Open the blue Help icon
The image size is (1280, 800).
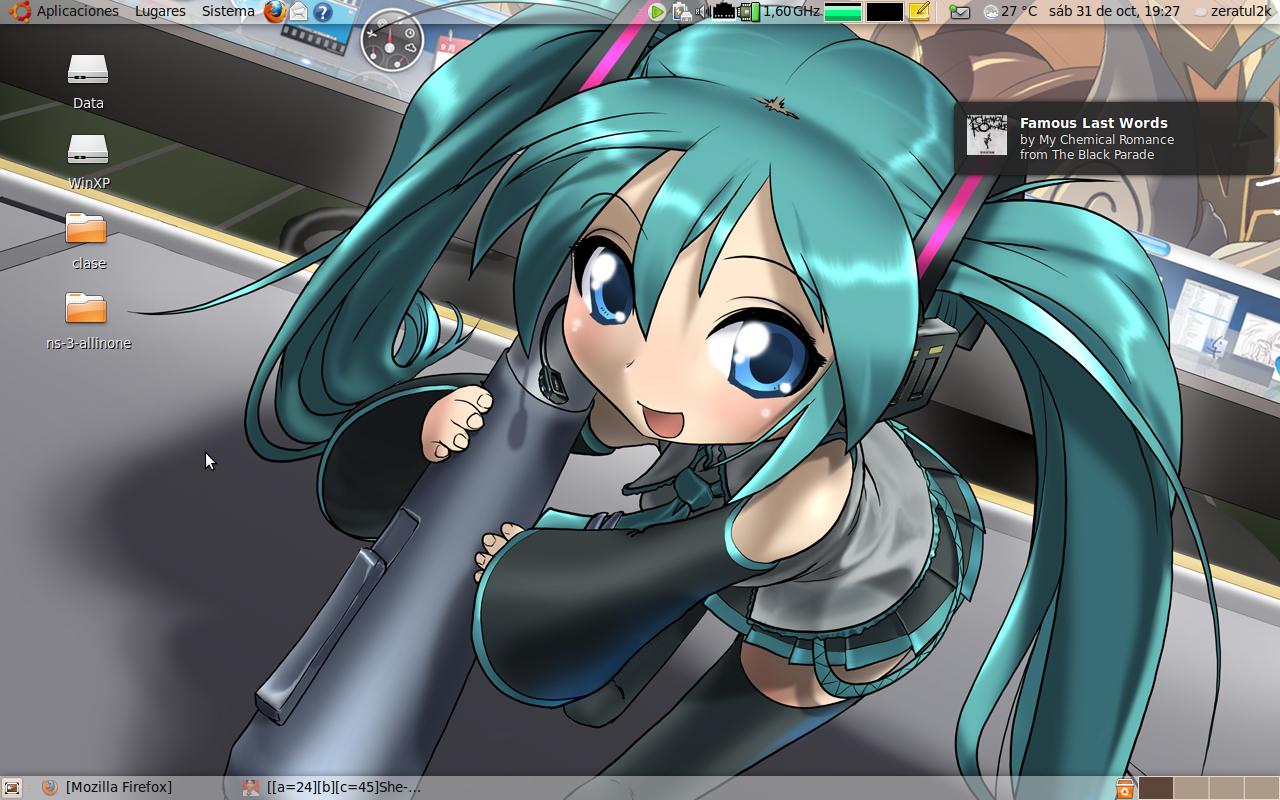[x=322, y=12]
